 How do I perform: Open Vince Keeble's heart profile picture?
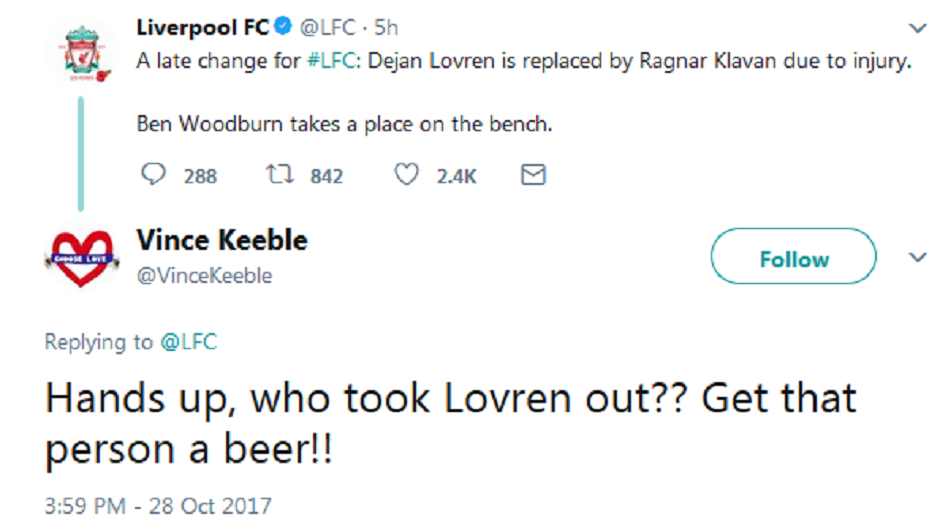coord(81,259)
